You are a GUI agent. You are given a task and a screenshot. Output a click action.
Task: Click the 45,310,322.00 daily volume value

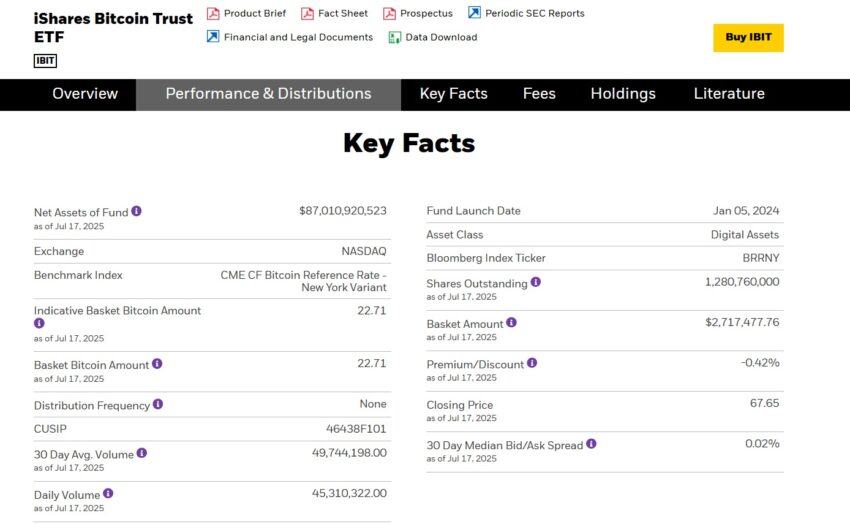pos(349,494)
